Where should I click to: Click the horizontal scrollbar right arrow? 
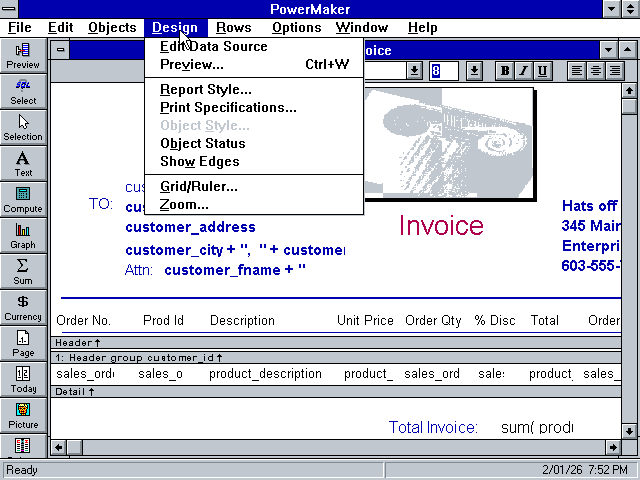pyautogui.click(x=609, y=447)
